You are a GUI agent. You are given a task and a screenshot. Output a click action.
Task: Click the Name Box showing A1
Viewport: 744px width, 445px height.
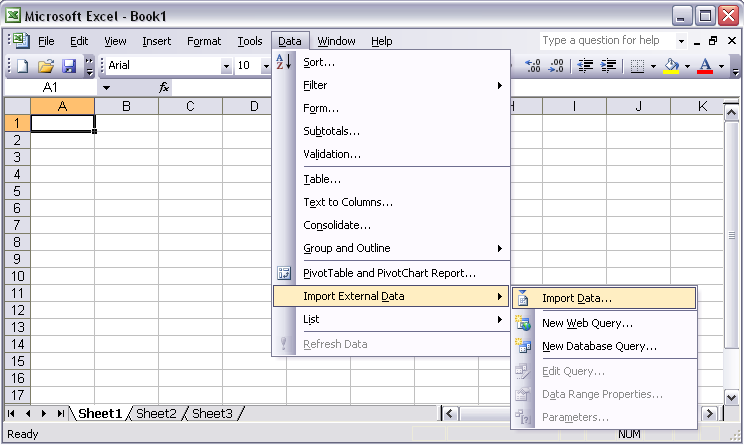tap(50, 87)
